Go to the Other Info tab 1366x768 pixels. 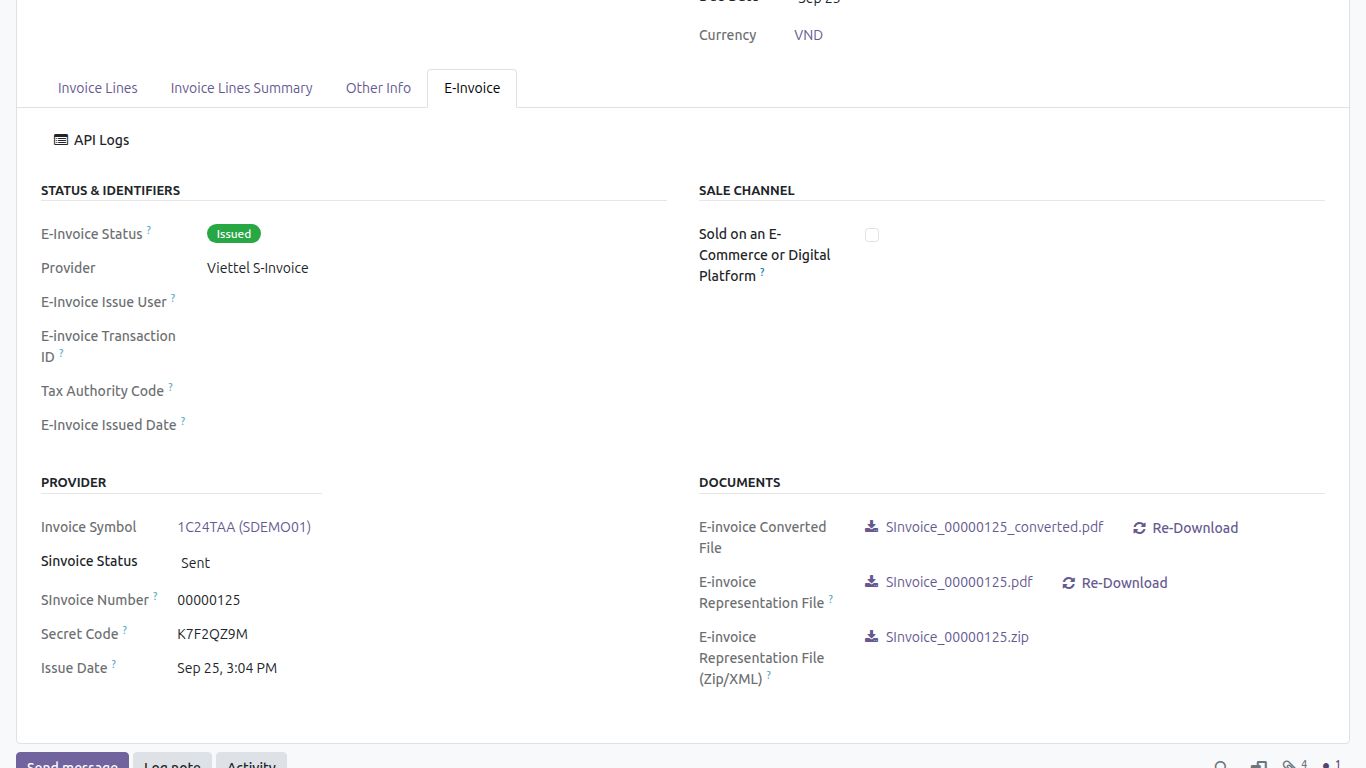[x=378, y=88]
